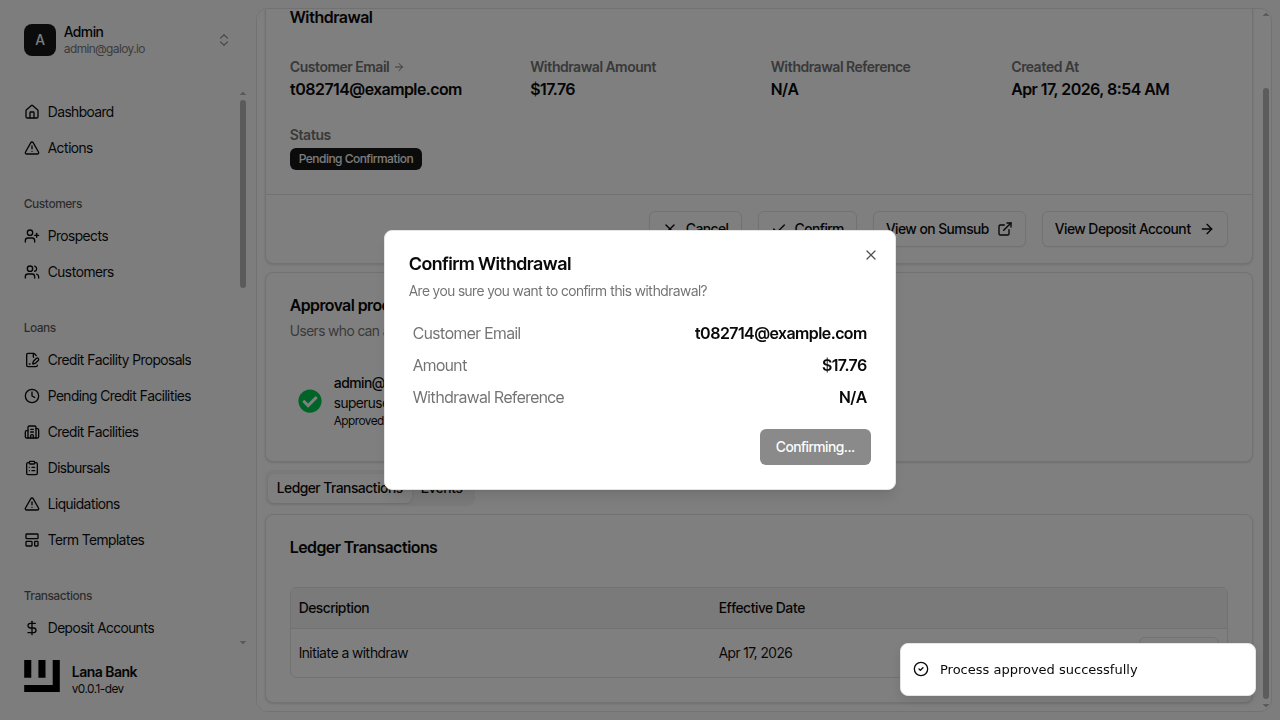Click the Prospects person-plus icon

[32, 236]
